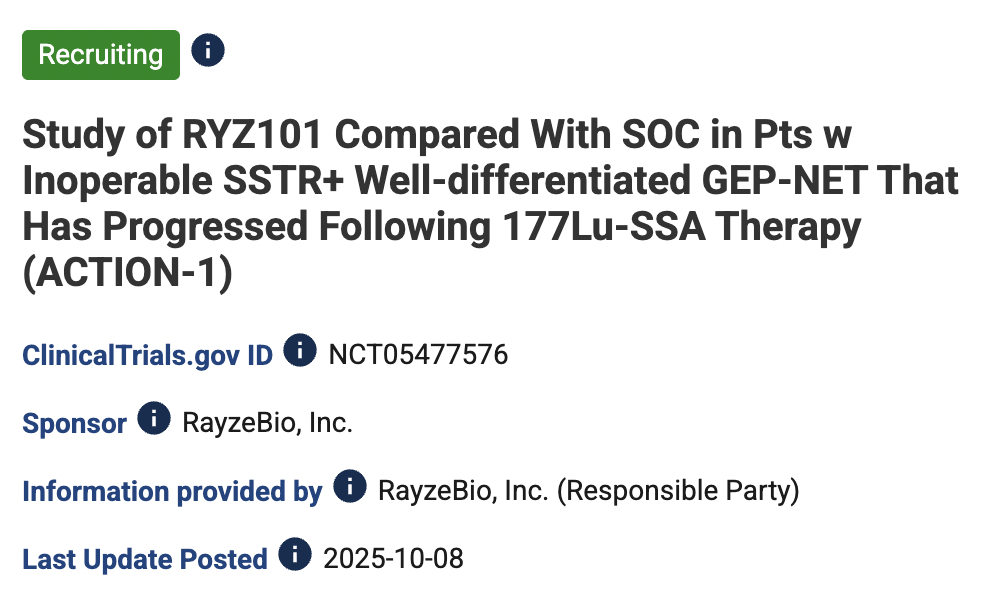Viewport: 986px width, 602px height.
Task: Click the Last Update Posted label
Action: click(x=145, y=559)
